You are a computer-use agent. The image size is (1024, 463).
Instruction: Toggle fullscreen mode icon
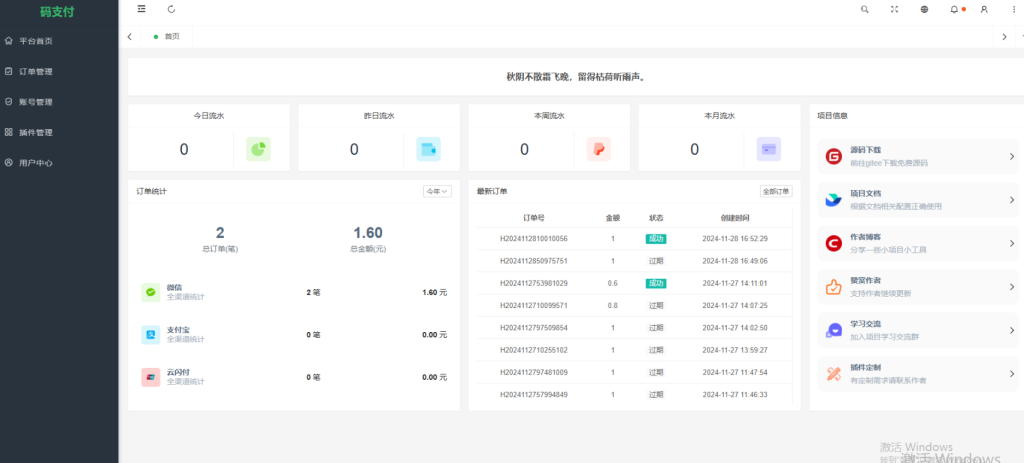pyautogui.click(x=895, y=9)
